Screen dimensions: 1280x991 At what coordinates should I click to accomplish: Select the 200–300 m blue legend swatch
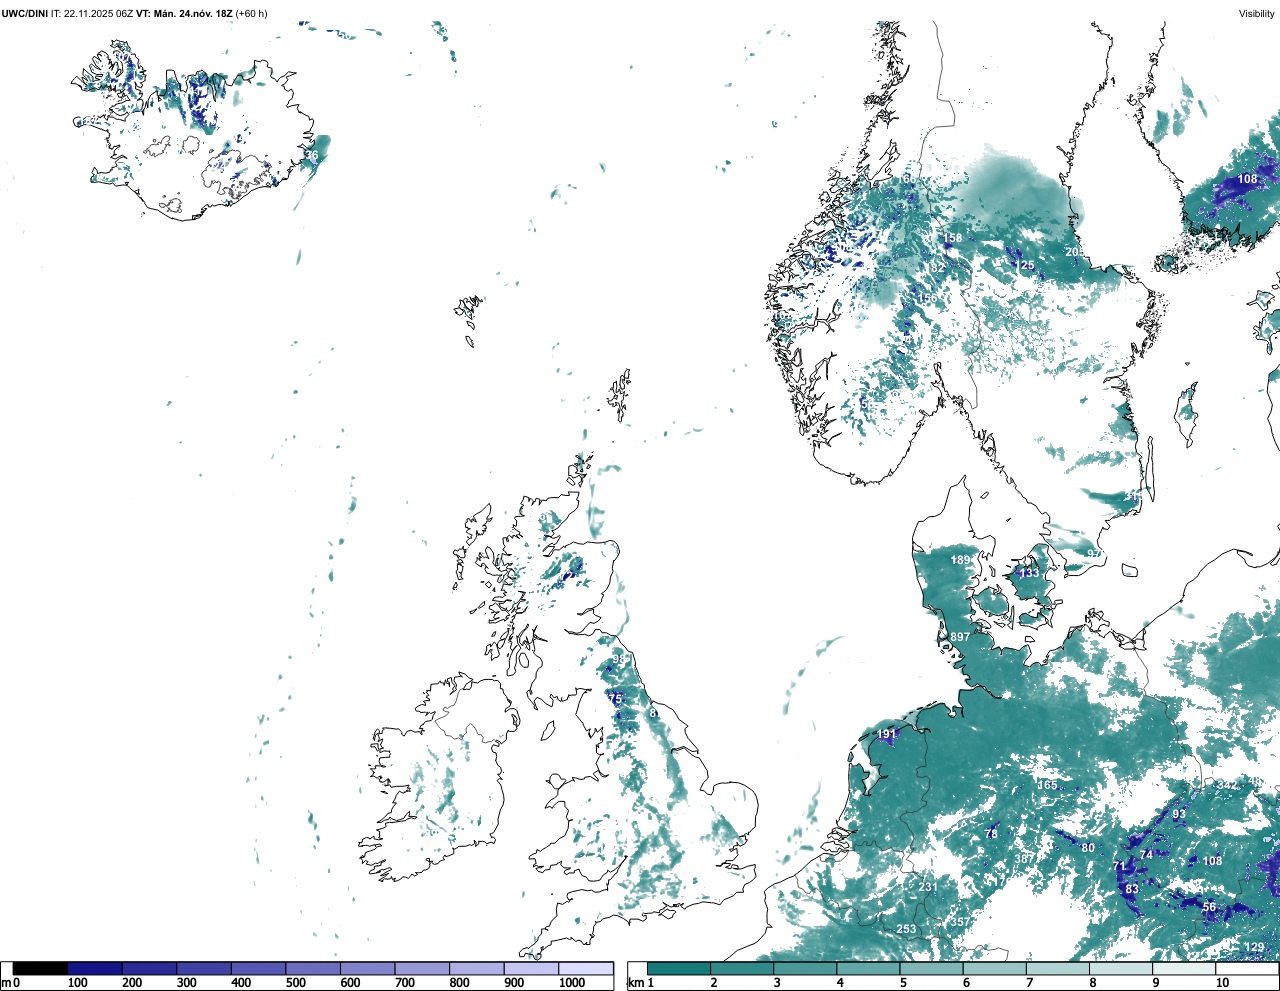(149, 968)
